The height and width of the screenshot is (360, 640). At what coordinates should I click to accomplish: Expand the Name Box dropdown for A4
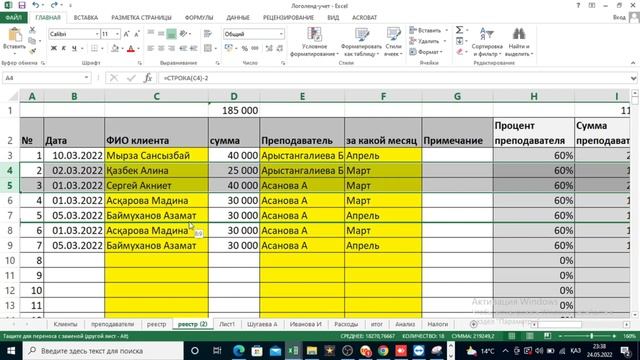point(87,78)
